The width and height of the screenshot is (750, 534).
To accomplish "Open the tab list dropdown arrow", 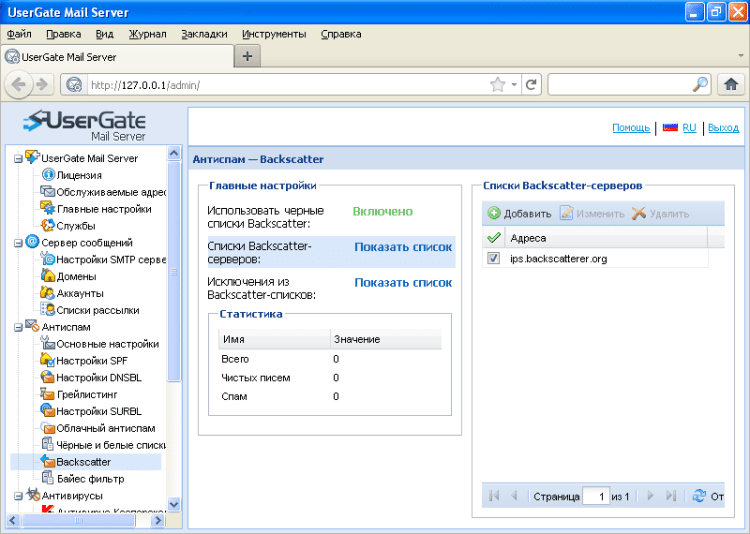I will coord(741,56).
